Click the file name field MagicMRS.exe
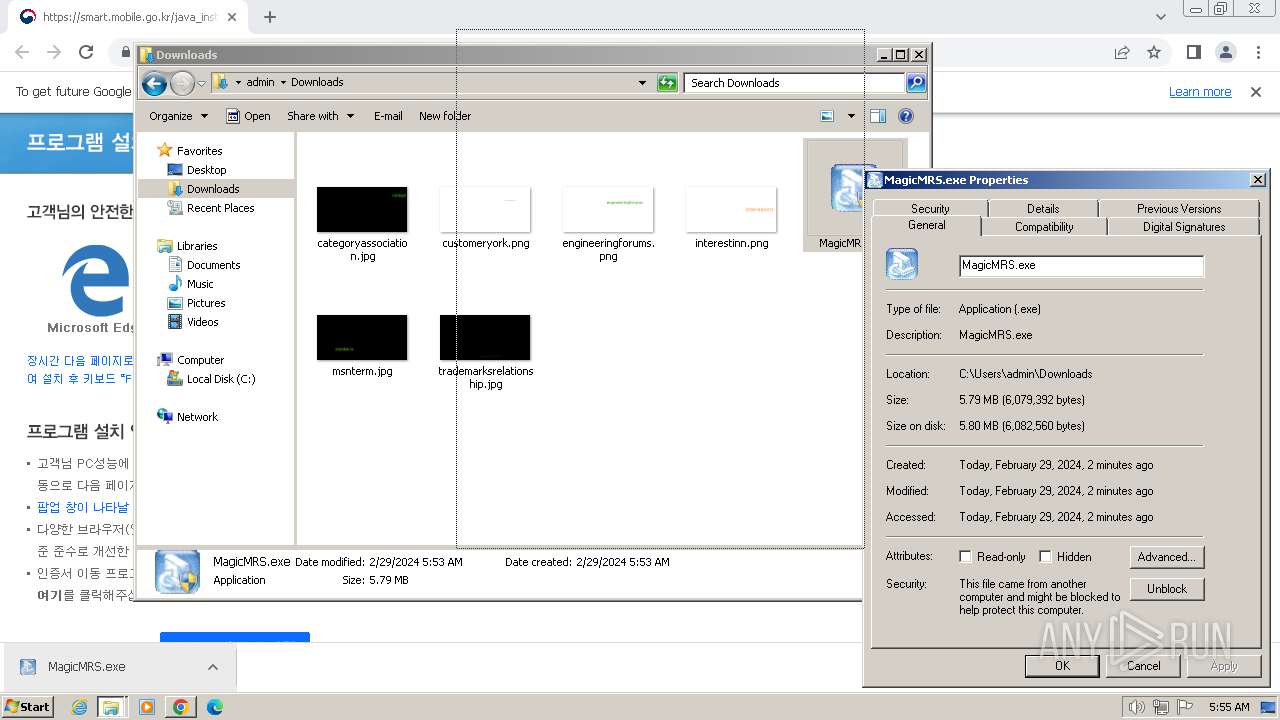Viewport: 1280px width, 720px height. [x=1081, y=266]
